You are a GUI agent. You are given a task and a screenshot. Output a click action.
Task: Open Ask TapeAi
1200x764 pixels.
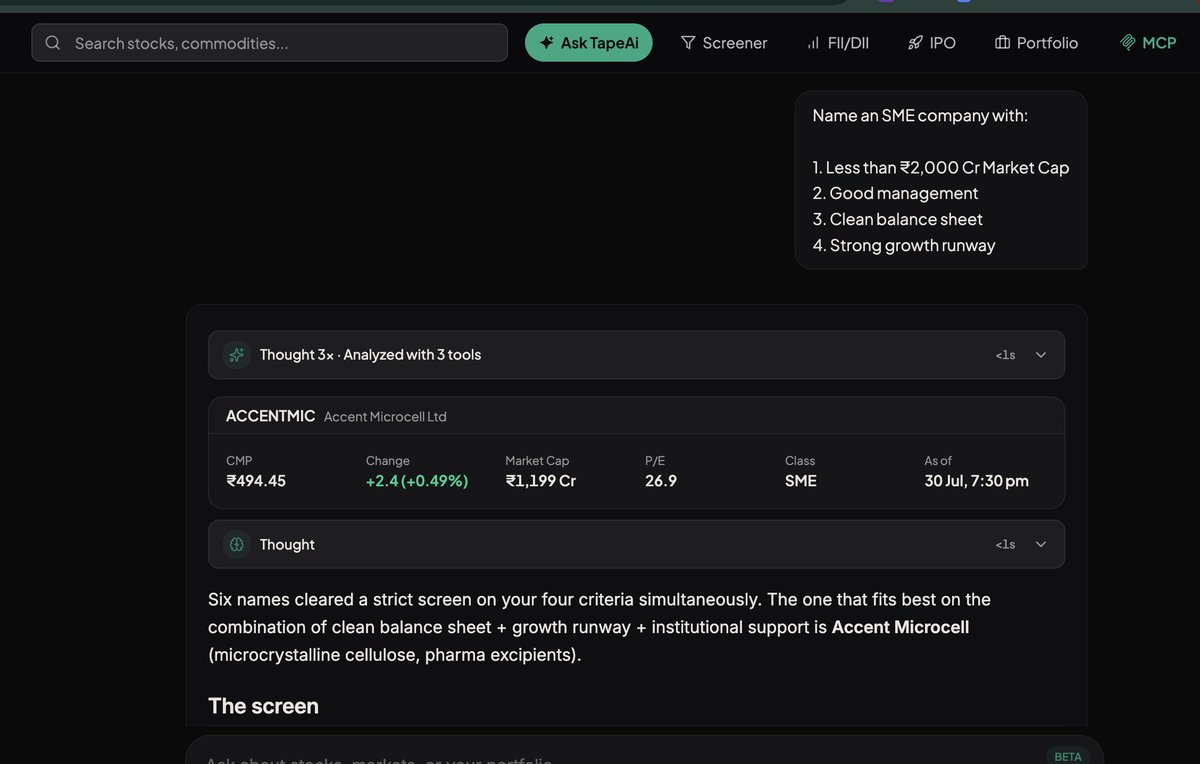(589, 43)
